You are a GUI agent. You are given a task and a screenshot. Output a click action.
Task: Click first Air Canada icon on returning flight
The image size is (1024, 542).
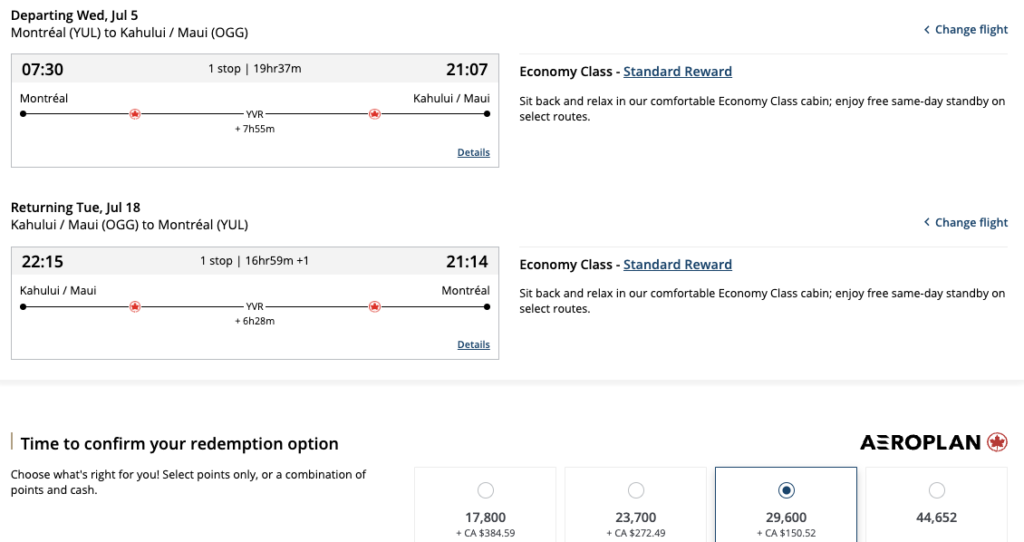click(x=135, y=306)
